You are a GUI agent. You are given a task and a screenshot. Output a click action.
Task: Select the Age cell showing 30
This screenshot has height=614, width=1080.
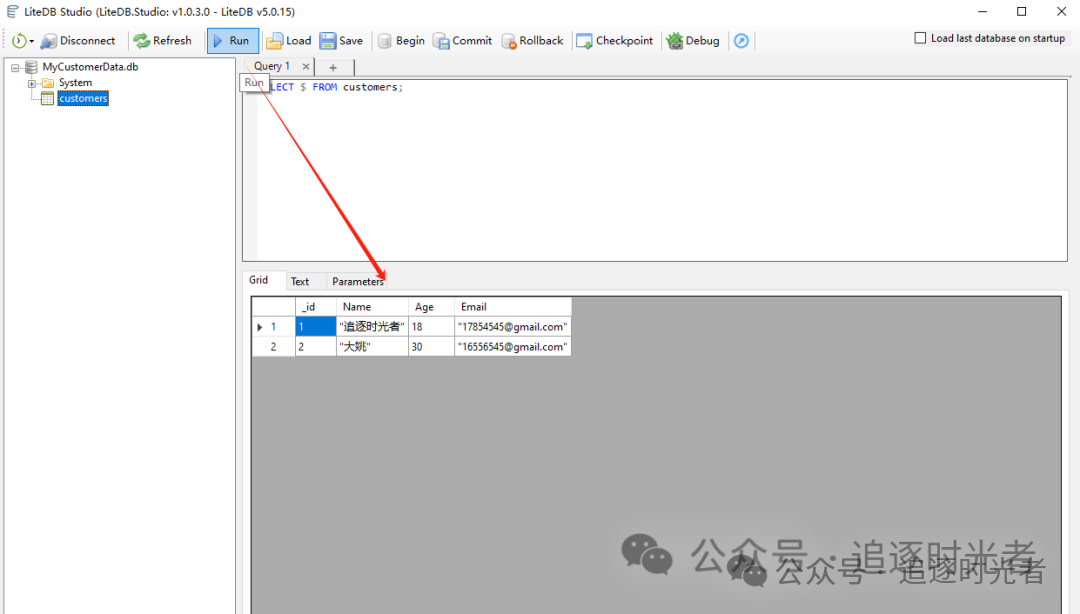click(x=431, y=347)
